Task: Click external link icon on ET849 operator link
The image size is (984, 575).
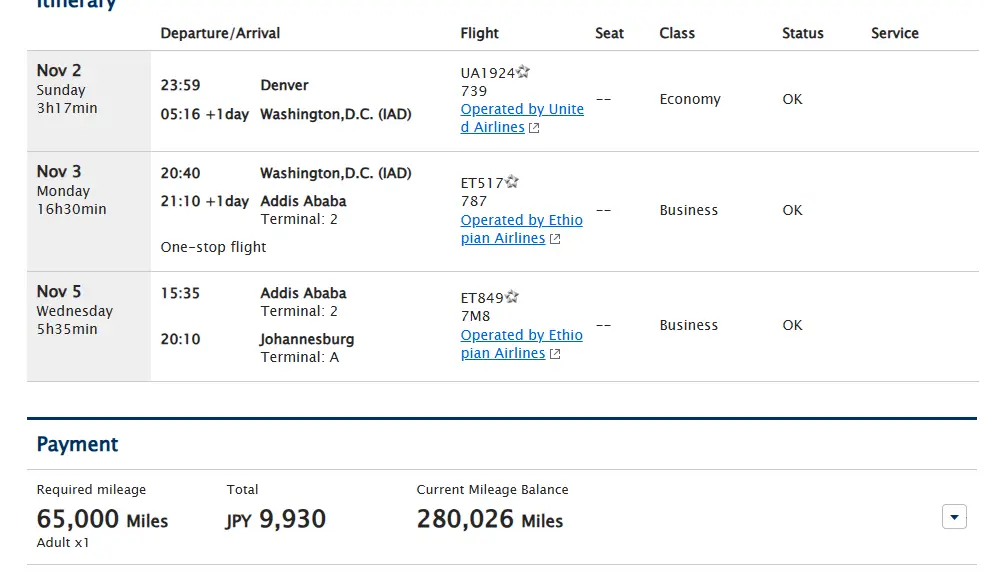Action: coord(555,354)
